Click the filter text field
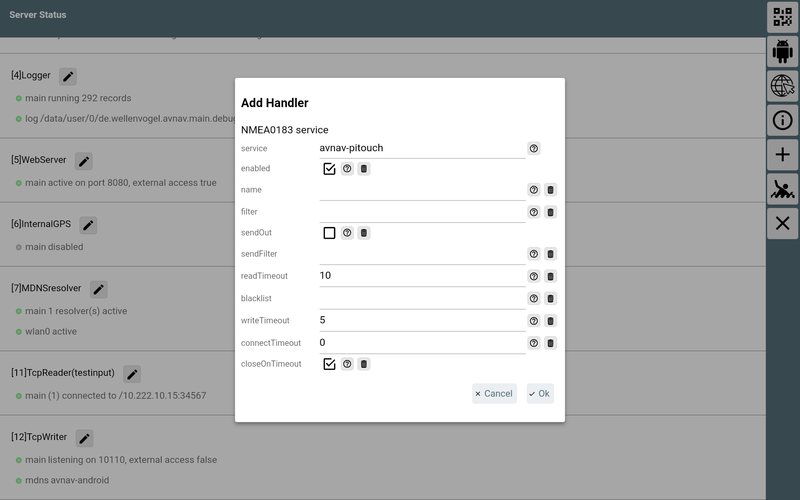Screen dimensions: 800x500 pos(421,212)
